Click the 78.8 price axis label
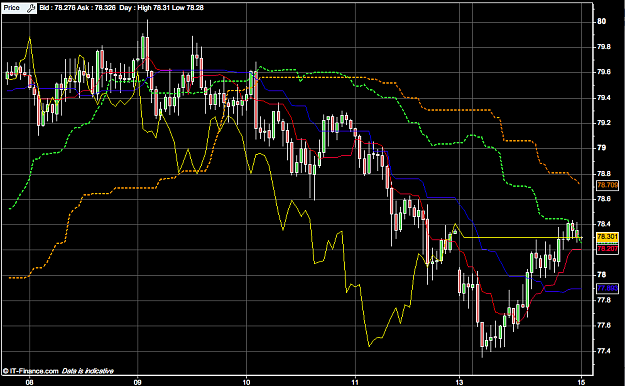The image size is (625, 386). 603,173
